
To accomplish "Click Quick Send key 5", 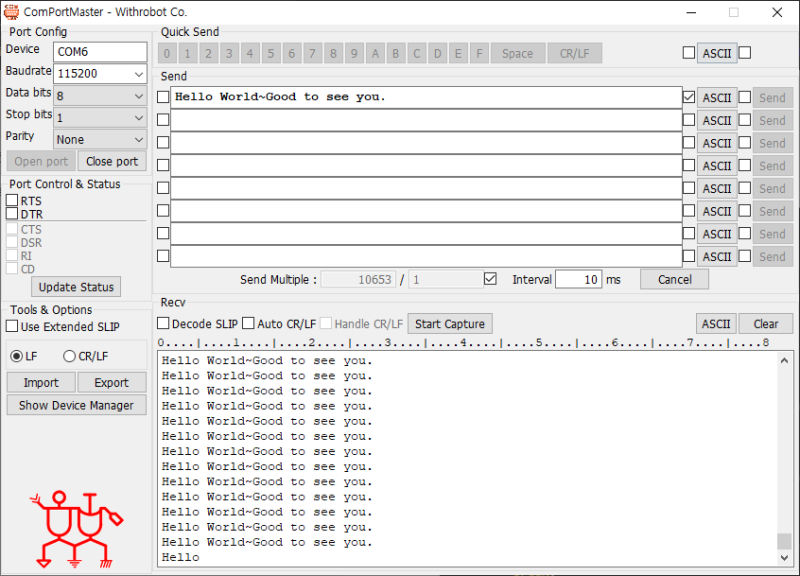I will coord(271,54).
